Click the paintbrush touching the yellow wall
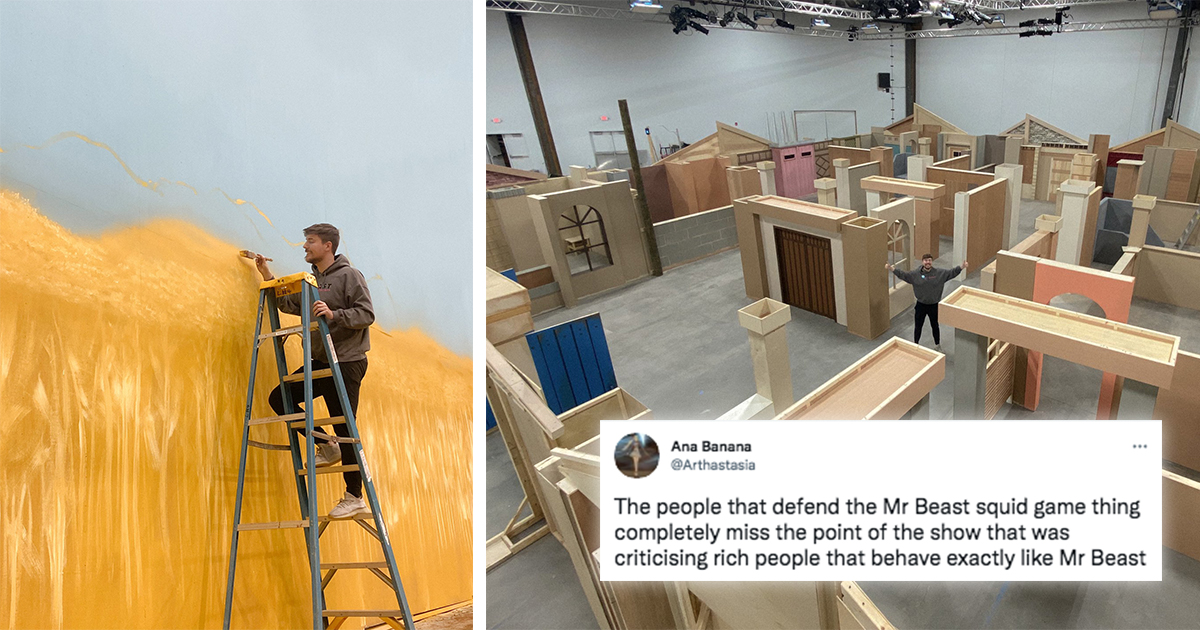The image size is (1200, 630). (251, 256)
